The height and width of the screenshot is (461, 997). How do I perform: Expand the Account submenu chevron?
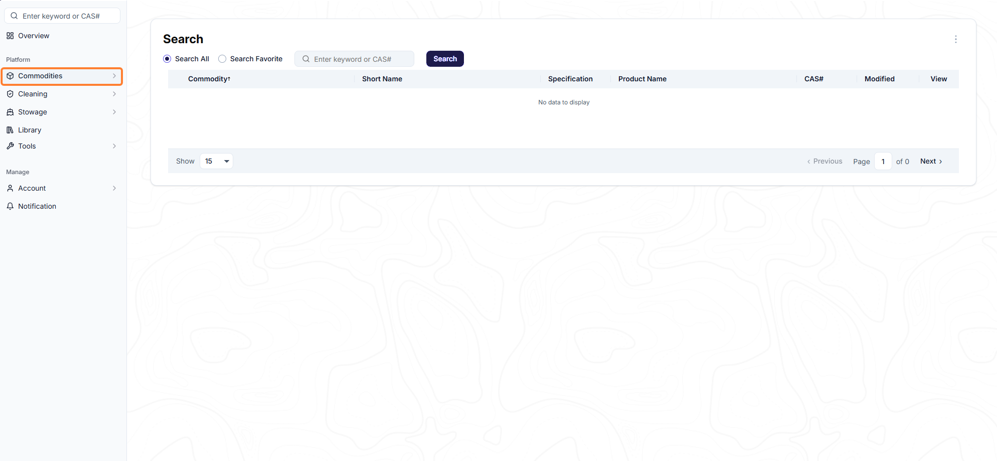click(x=114, y=188)
